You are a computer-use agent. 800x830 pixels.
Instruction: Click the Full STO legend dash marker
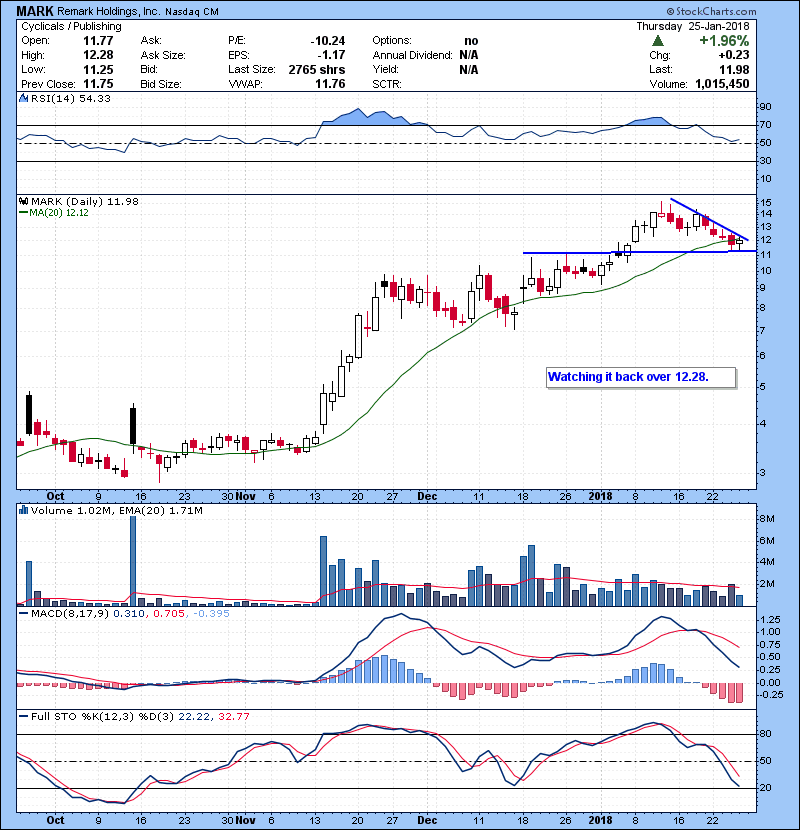[23, 716]
